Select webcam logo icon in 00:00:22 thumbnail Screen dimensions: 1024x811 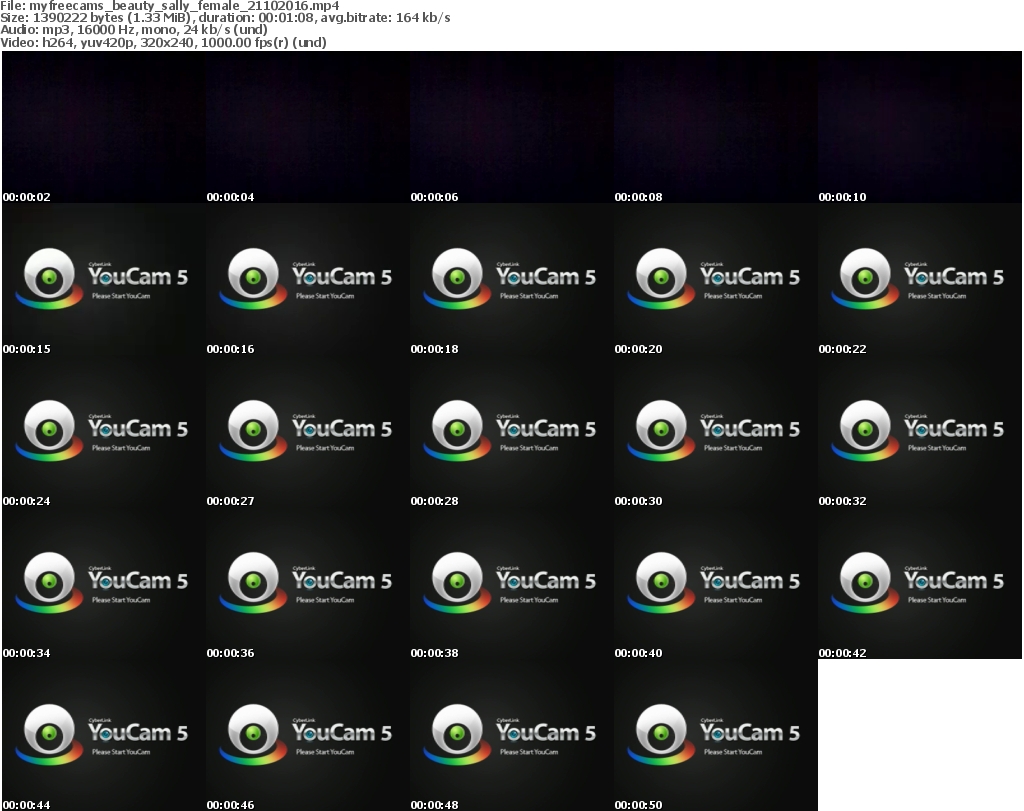point(864,275)
